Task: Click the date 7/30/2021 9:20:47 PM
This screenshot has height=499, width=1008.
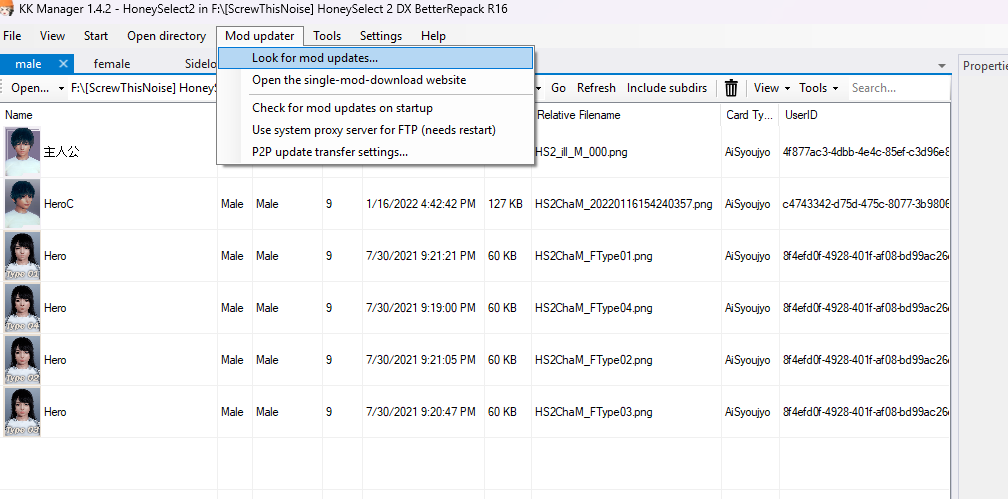Action: pyautogui.click(x=421, y=412)
